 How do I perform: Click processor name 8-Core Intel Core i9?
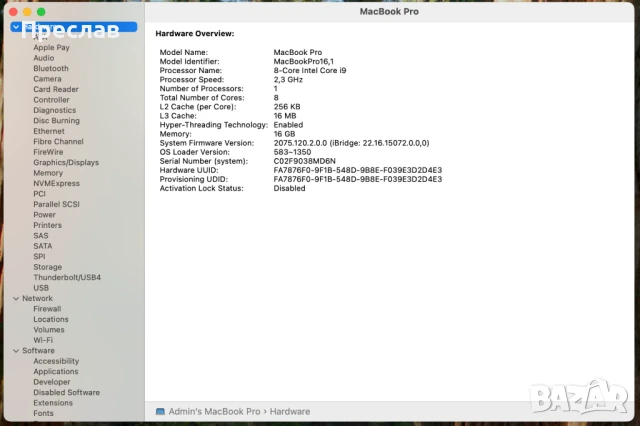310,71
